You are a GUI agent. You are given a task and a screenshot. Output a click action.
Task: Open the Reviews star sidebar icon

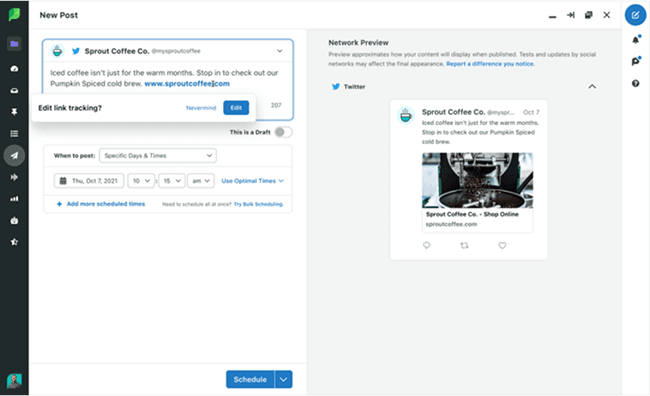coord(15,242)
